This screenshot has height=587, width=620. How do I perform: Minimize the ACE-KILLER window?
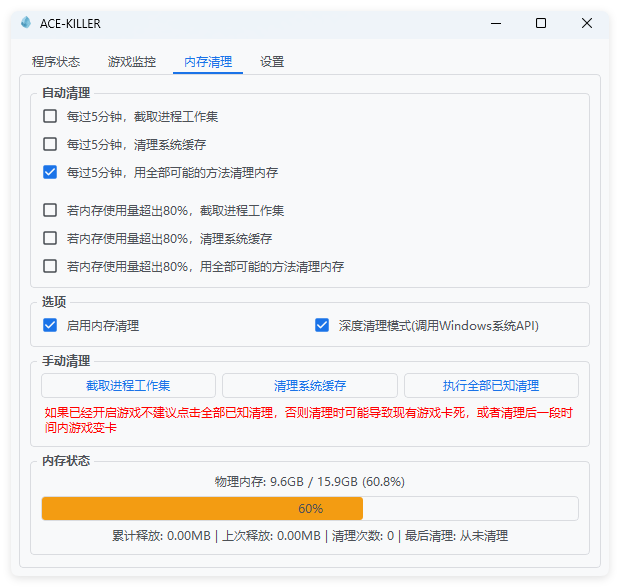coord(495,23)
